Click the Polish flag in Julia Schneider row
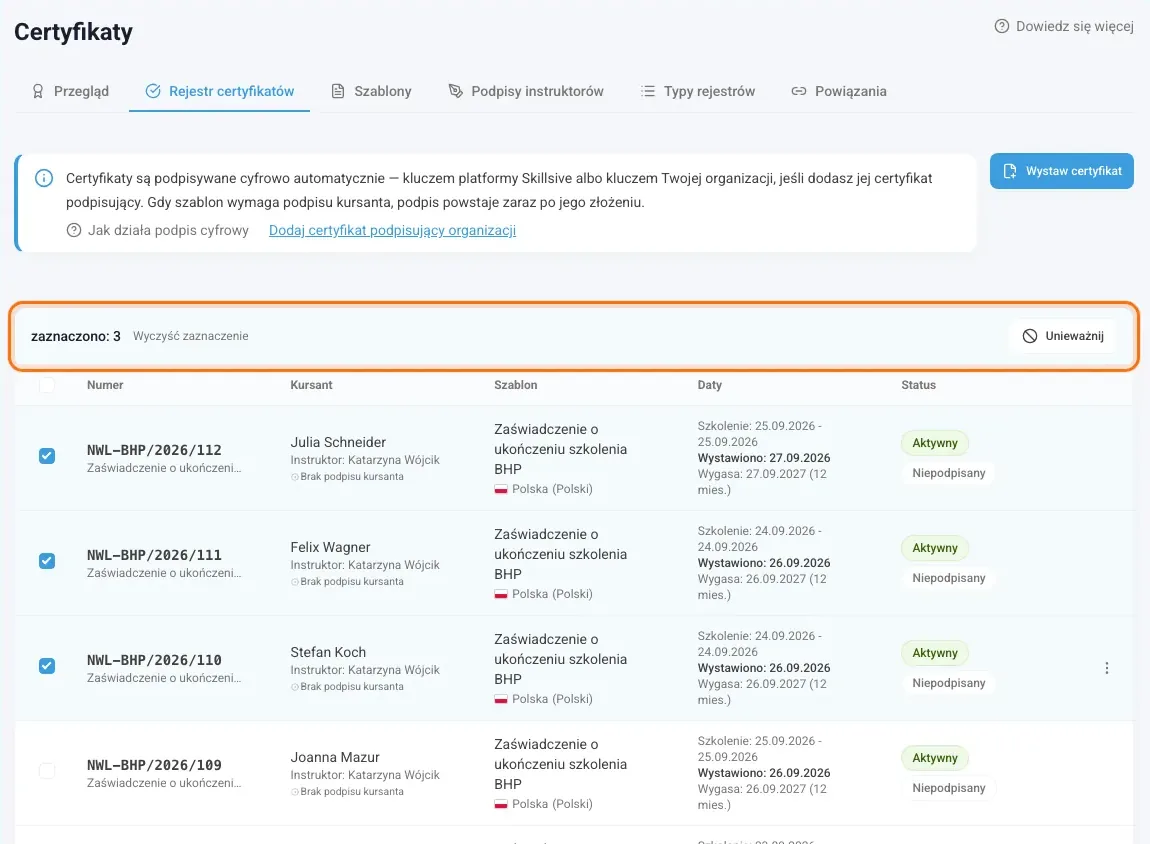1150x844 pixels. pos(501,489)
